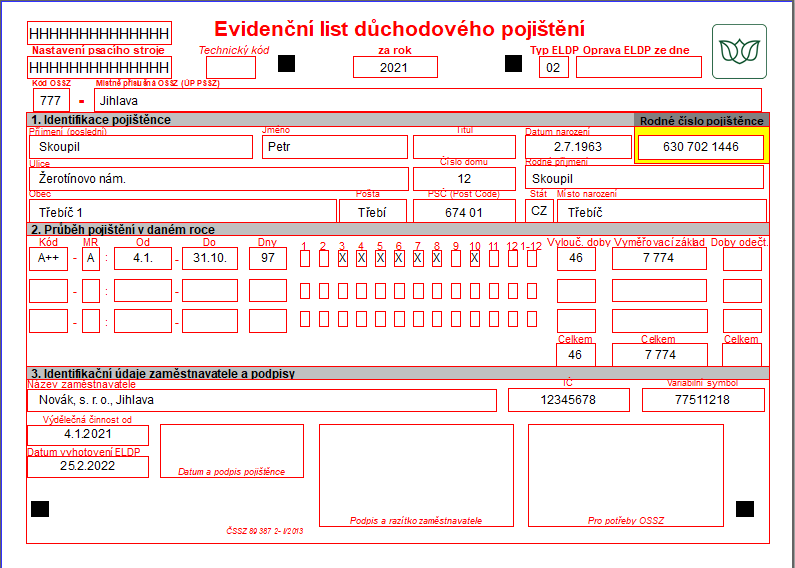Image resolution: width=795 pixels, height=568 pixels.
Task: Select the Kód OSSZ field with 777
Action: pos(51,100)
